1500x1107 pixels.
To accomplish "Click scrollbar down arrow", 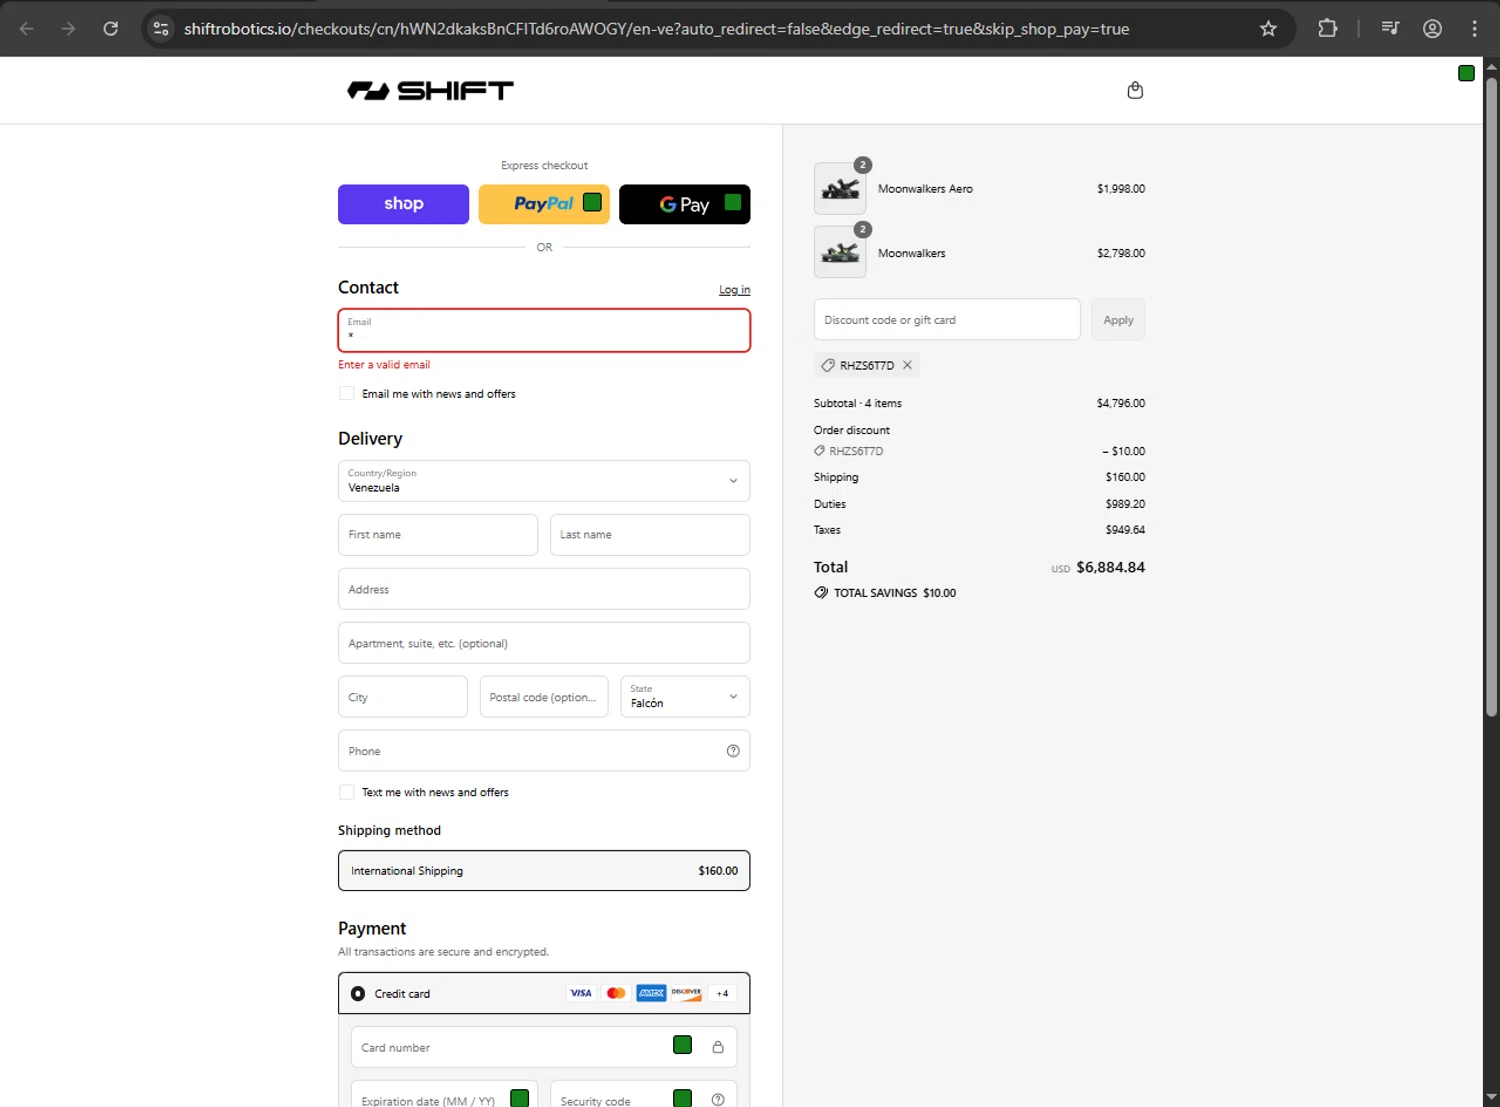I will 1491,1097.
